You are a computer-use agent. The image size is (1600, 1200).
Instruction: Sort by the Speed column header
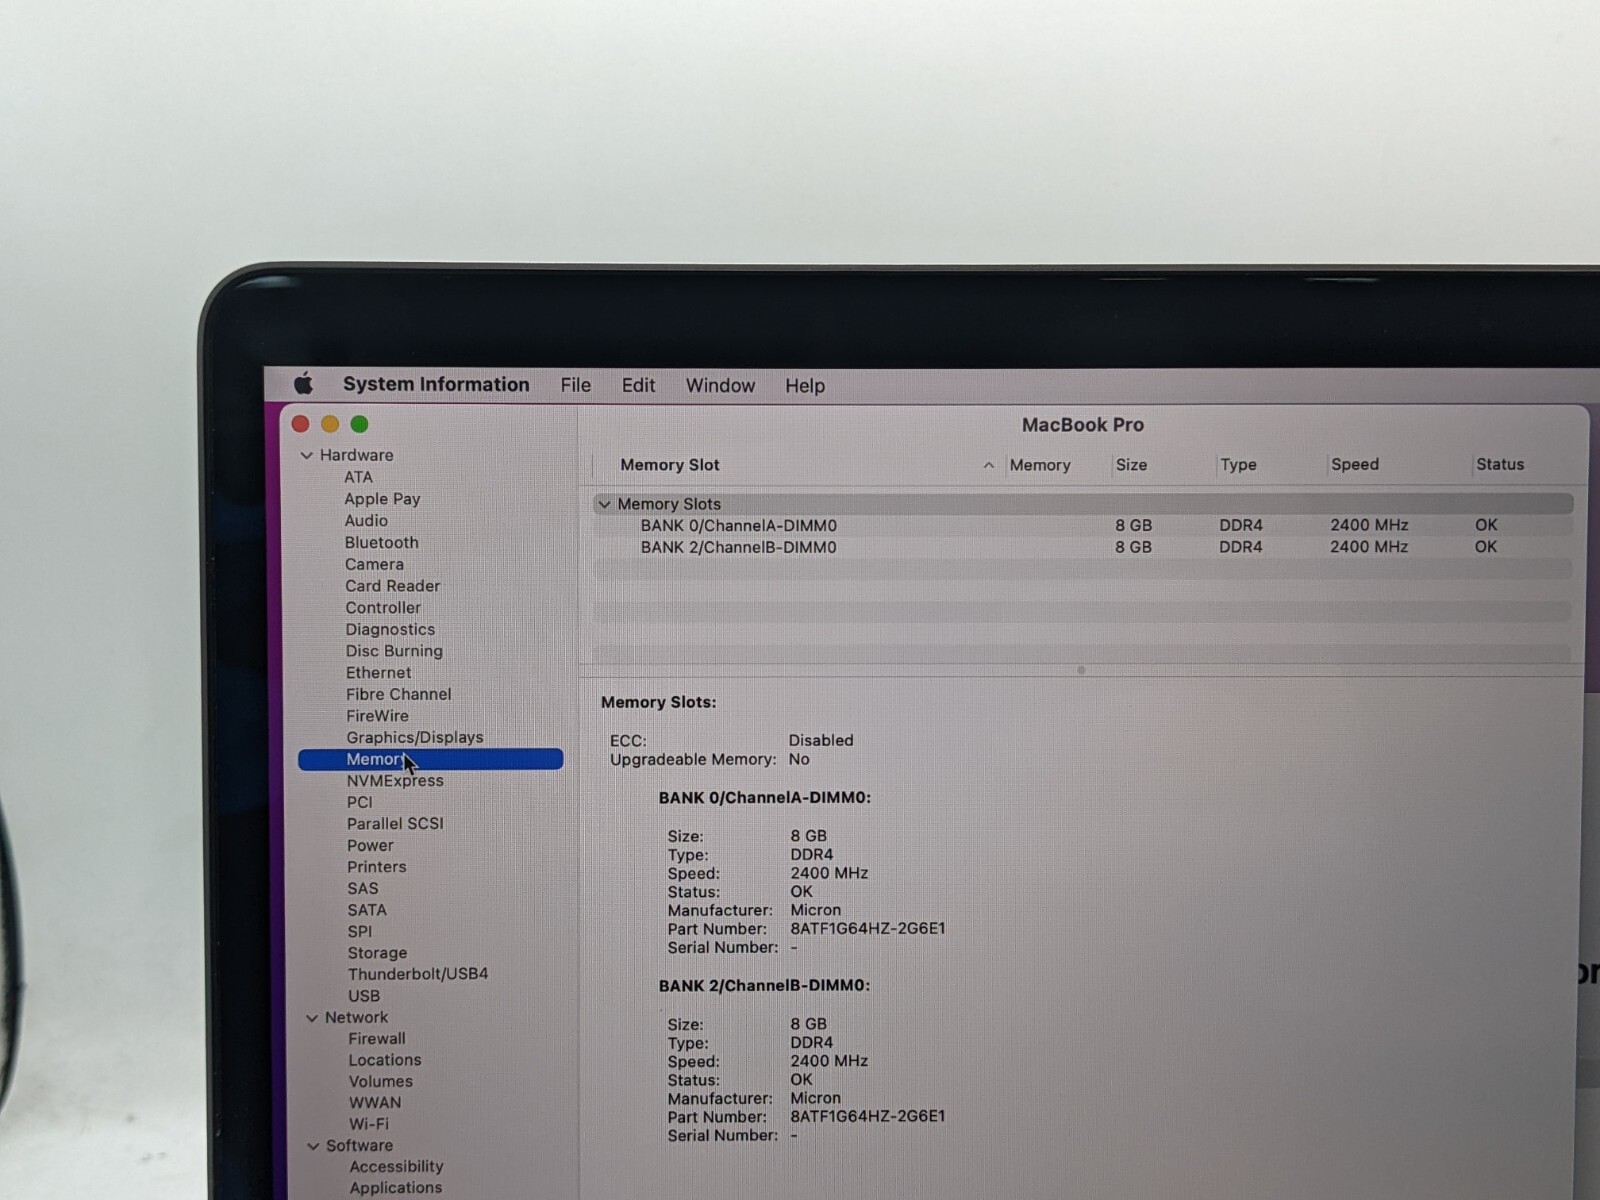coord(1355,464)
